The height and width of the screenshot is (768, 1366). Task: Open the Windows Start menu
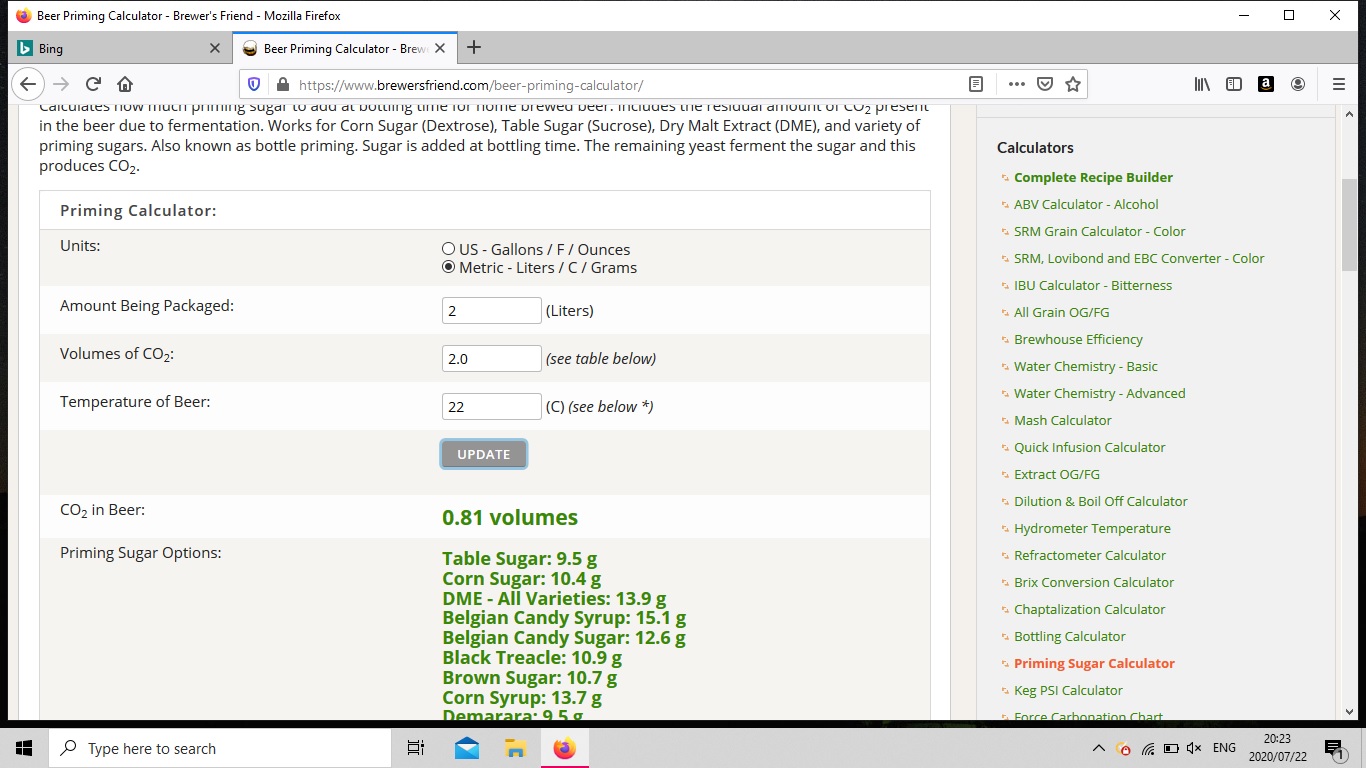tap(24, 748)
